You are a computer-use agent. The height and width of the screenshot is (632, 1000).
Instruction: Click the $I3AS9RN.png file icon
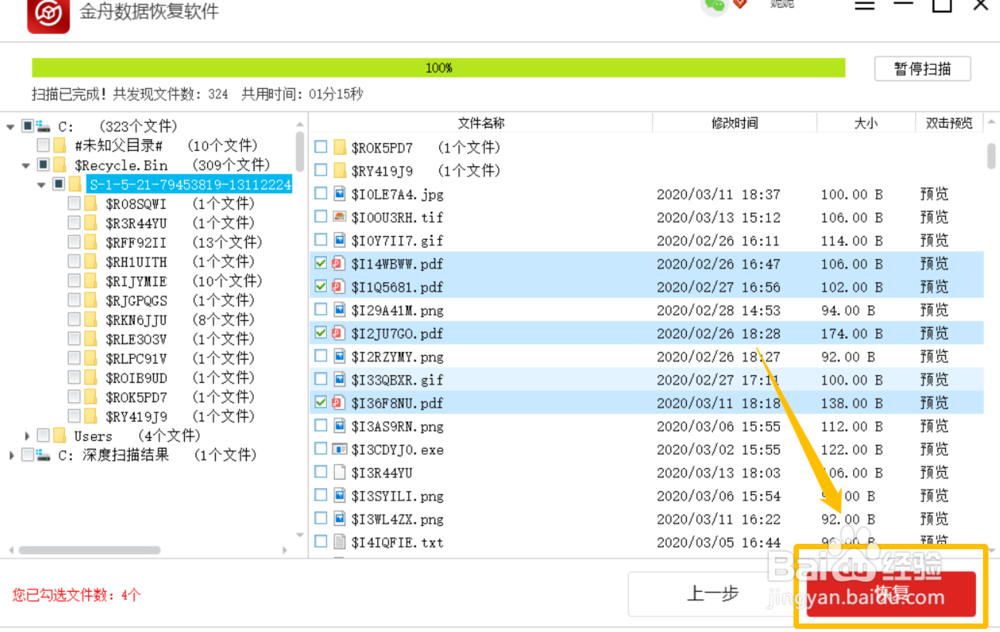click(339, 426)
